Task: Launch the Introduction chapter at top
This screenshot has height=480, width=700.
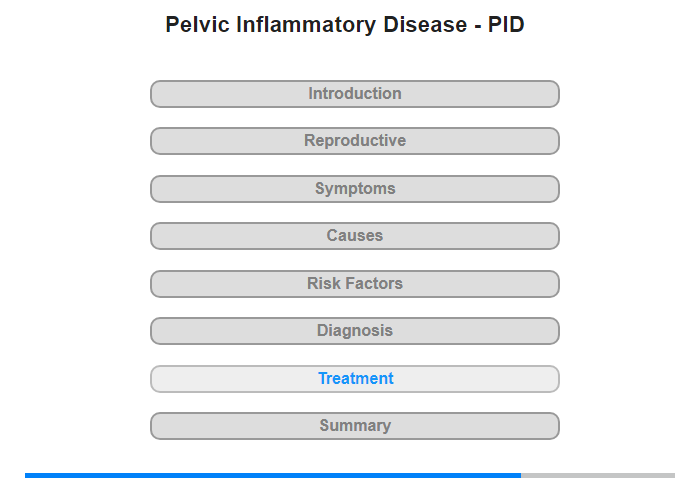Action: coord(355,94)
